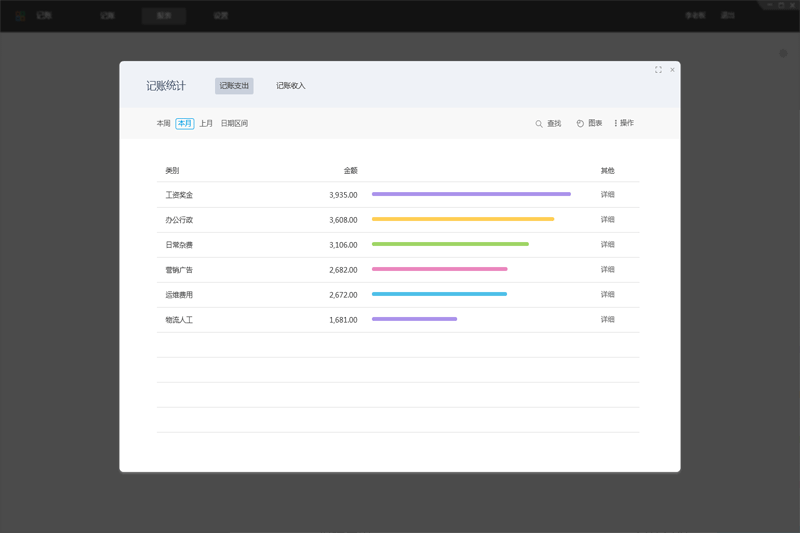Click the 记账统计 dialog title

(x=166, y=86)
